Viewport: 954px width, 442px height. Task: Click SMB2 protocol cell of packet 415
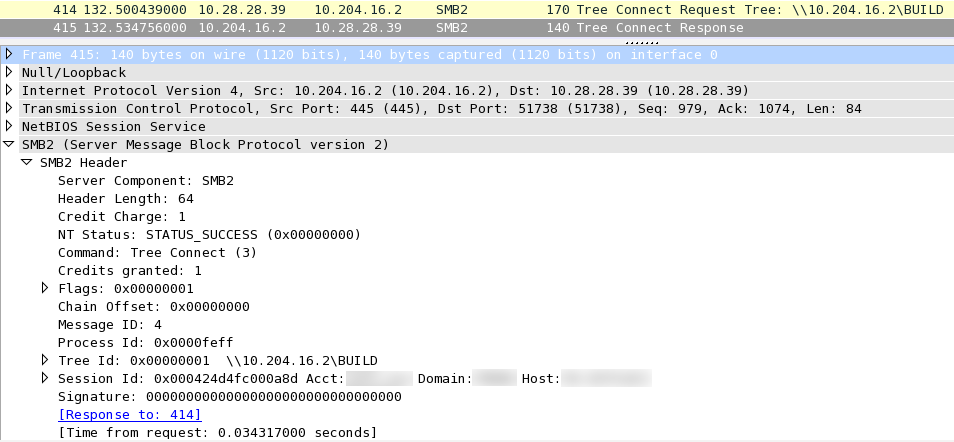[452, 28]
